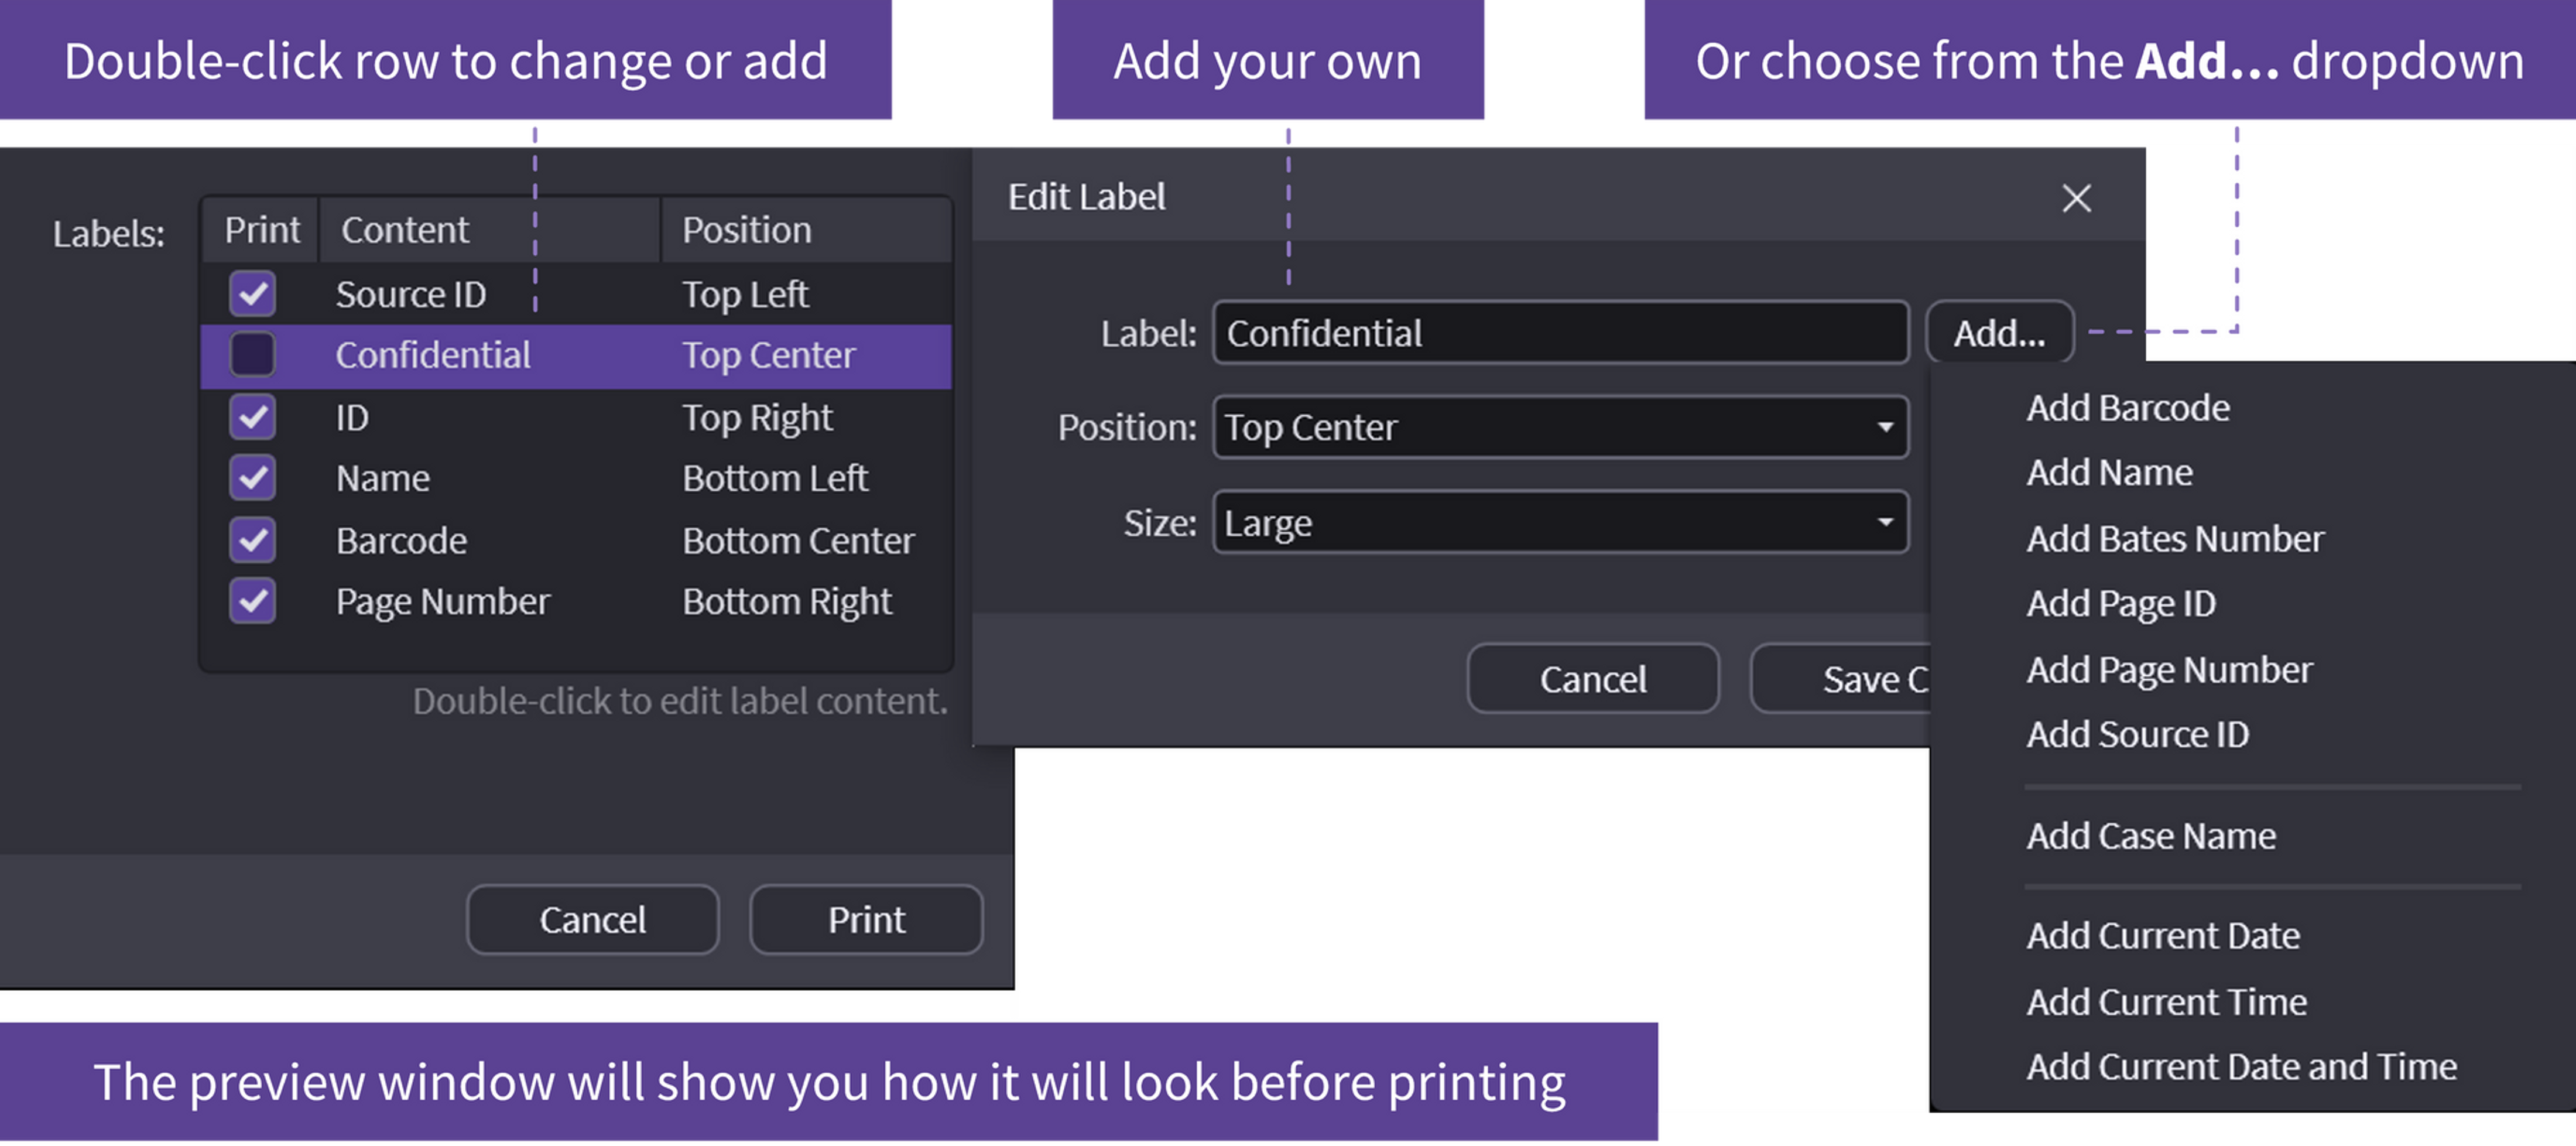Close the Edit Label dialog
Viewport: 2576px width, 1146px height.
[2076, 198]
